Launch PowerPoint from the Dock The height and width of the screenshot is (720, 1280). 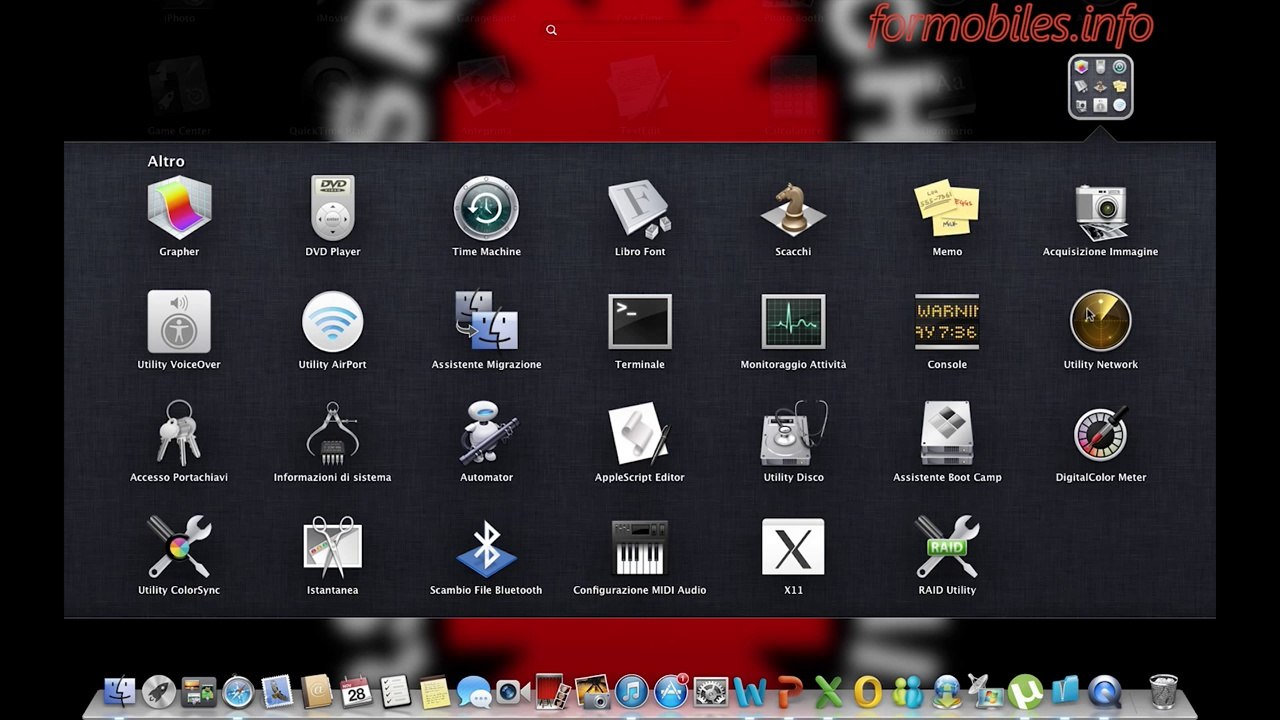(x=789, y=691)
